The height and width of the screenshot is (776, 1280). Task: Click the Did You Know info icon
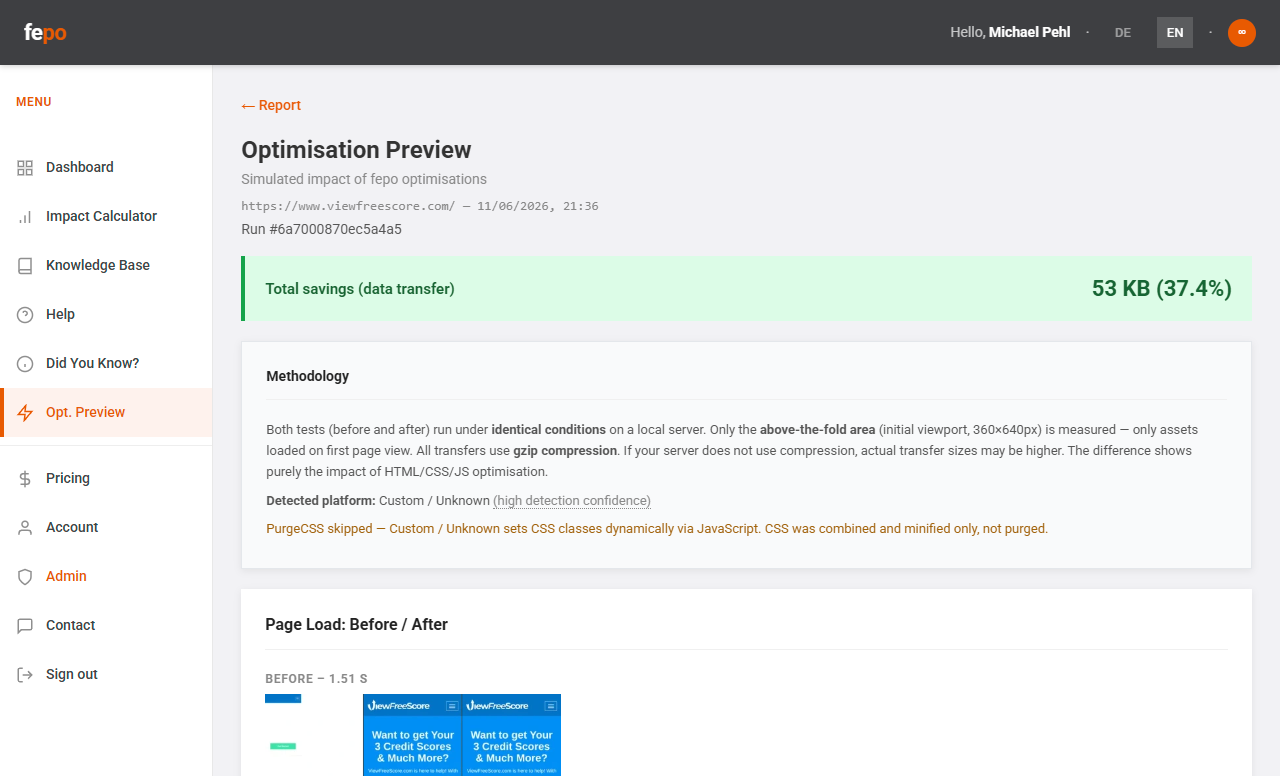point(25,363)
